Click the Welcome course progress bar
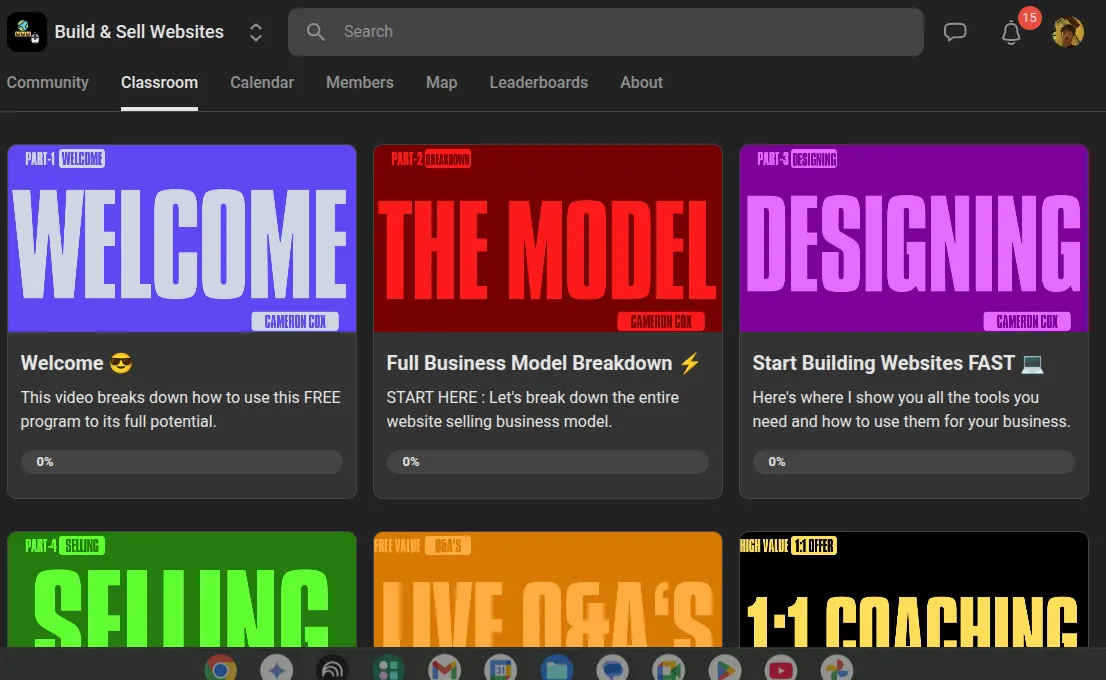 (x=182, y=462)
